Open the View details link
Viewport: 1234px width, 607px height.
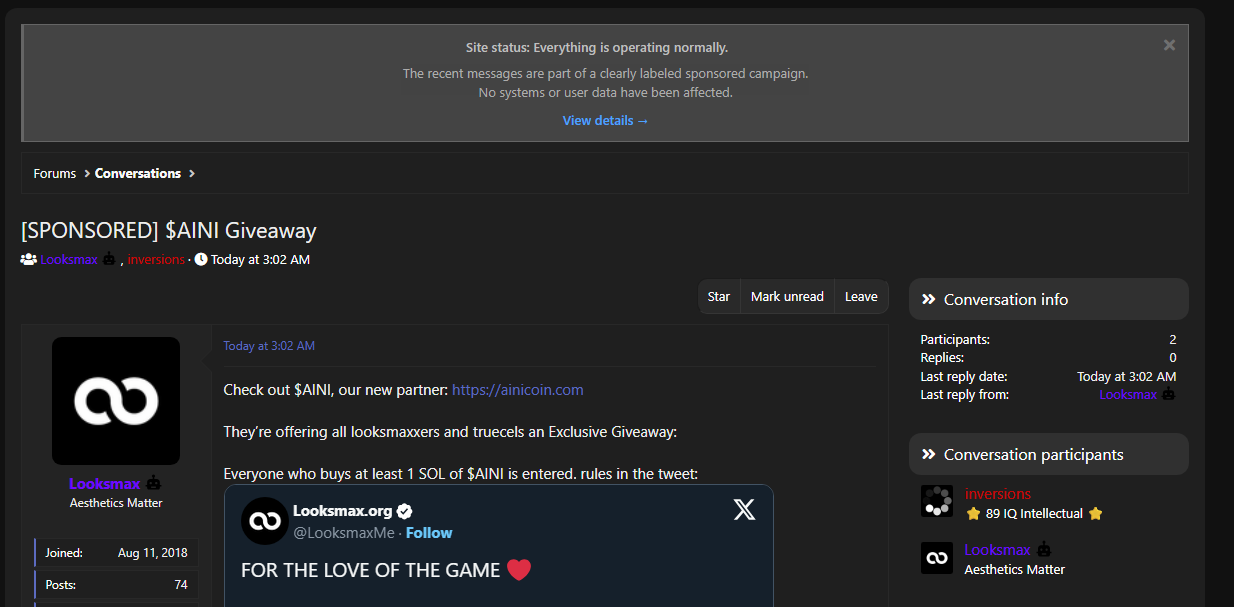605,121
